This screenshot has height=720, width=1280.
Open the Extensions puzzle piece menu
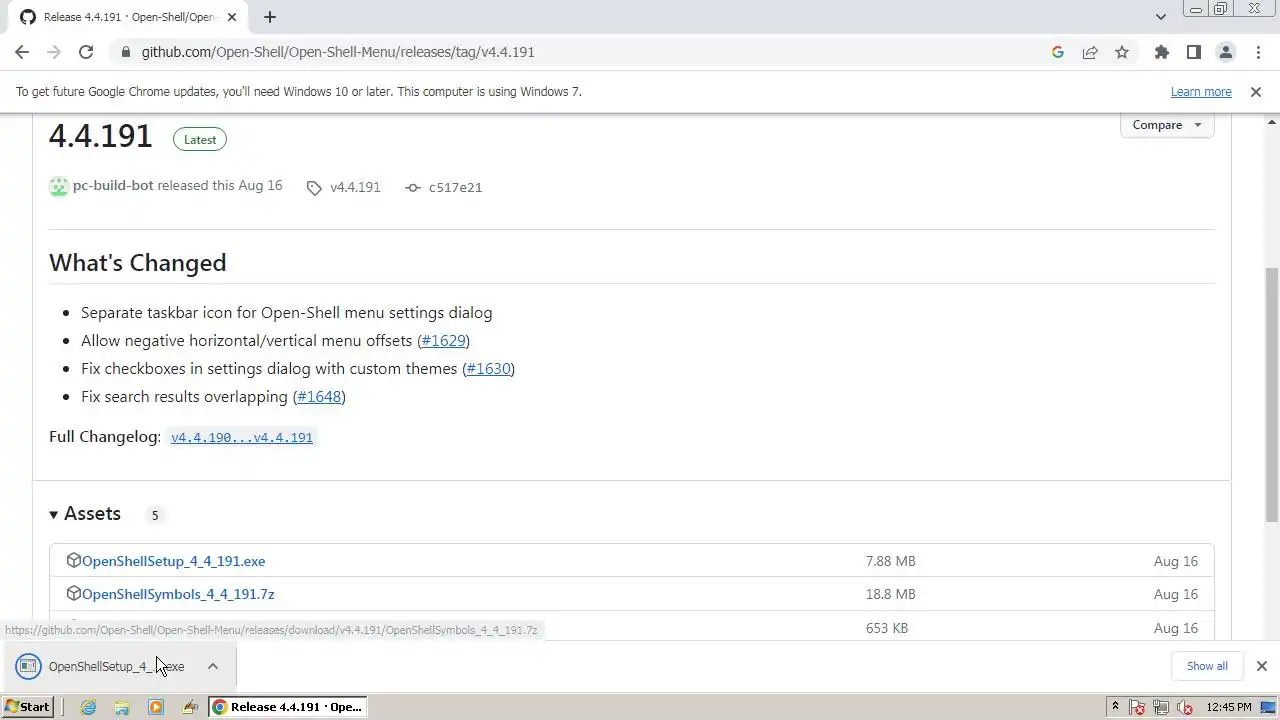tap(1161, 52)
